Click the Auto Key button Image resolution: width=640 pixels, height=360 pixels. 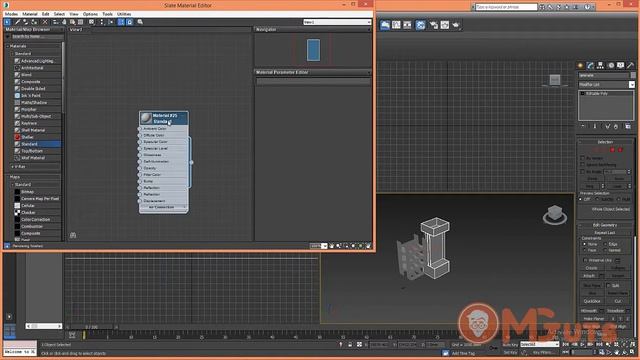[510, 345]
